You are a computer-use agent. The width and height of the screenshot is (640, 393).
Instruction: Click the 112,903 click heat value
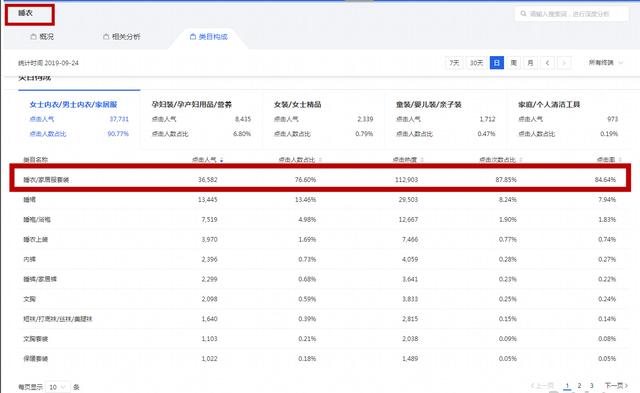coord(407,180)
